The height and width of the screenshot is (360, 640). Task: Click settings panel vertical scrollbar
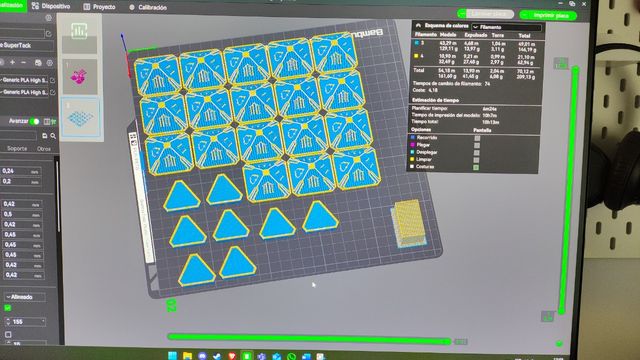point(58,196)
